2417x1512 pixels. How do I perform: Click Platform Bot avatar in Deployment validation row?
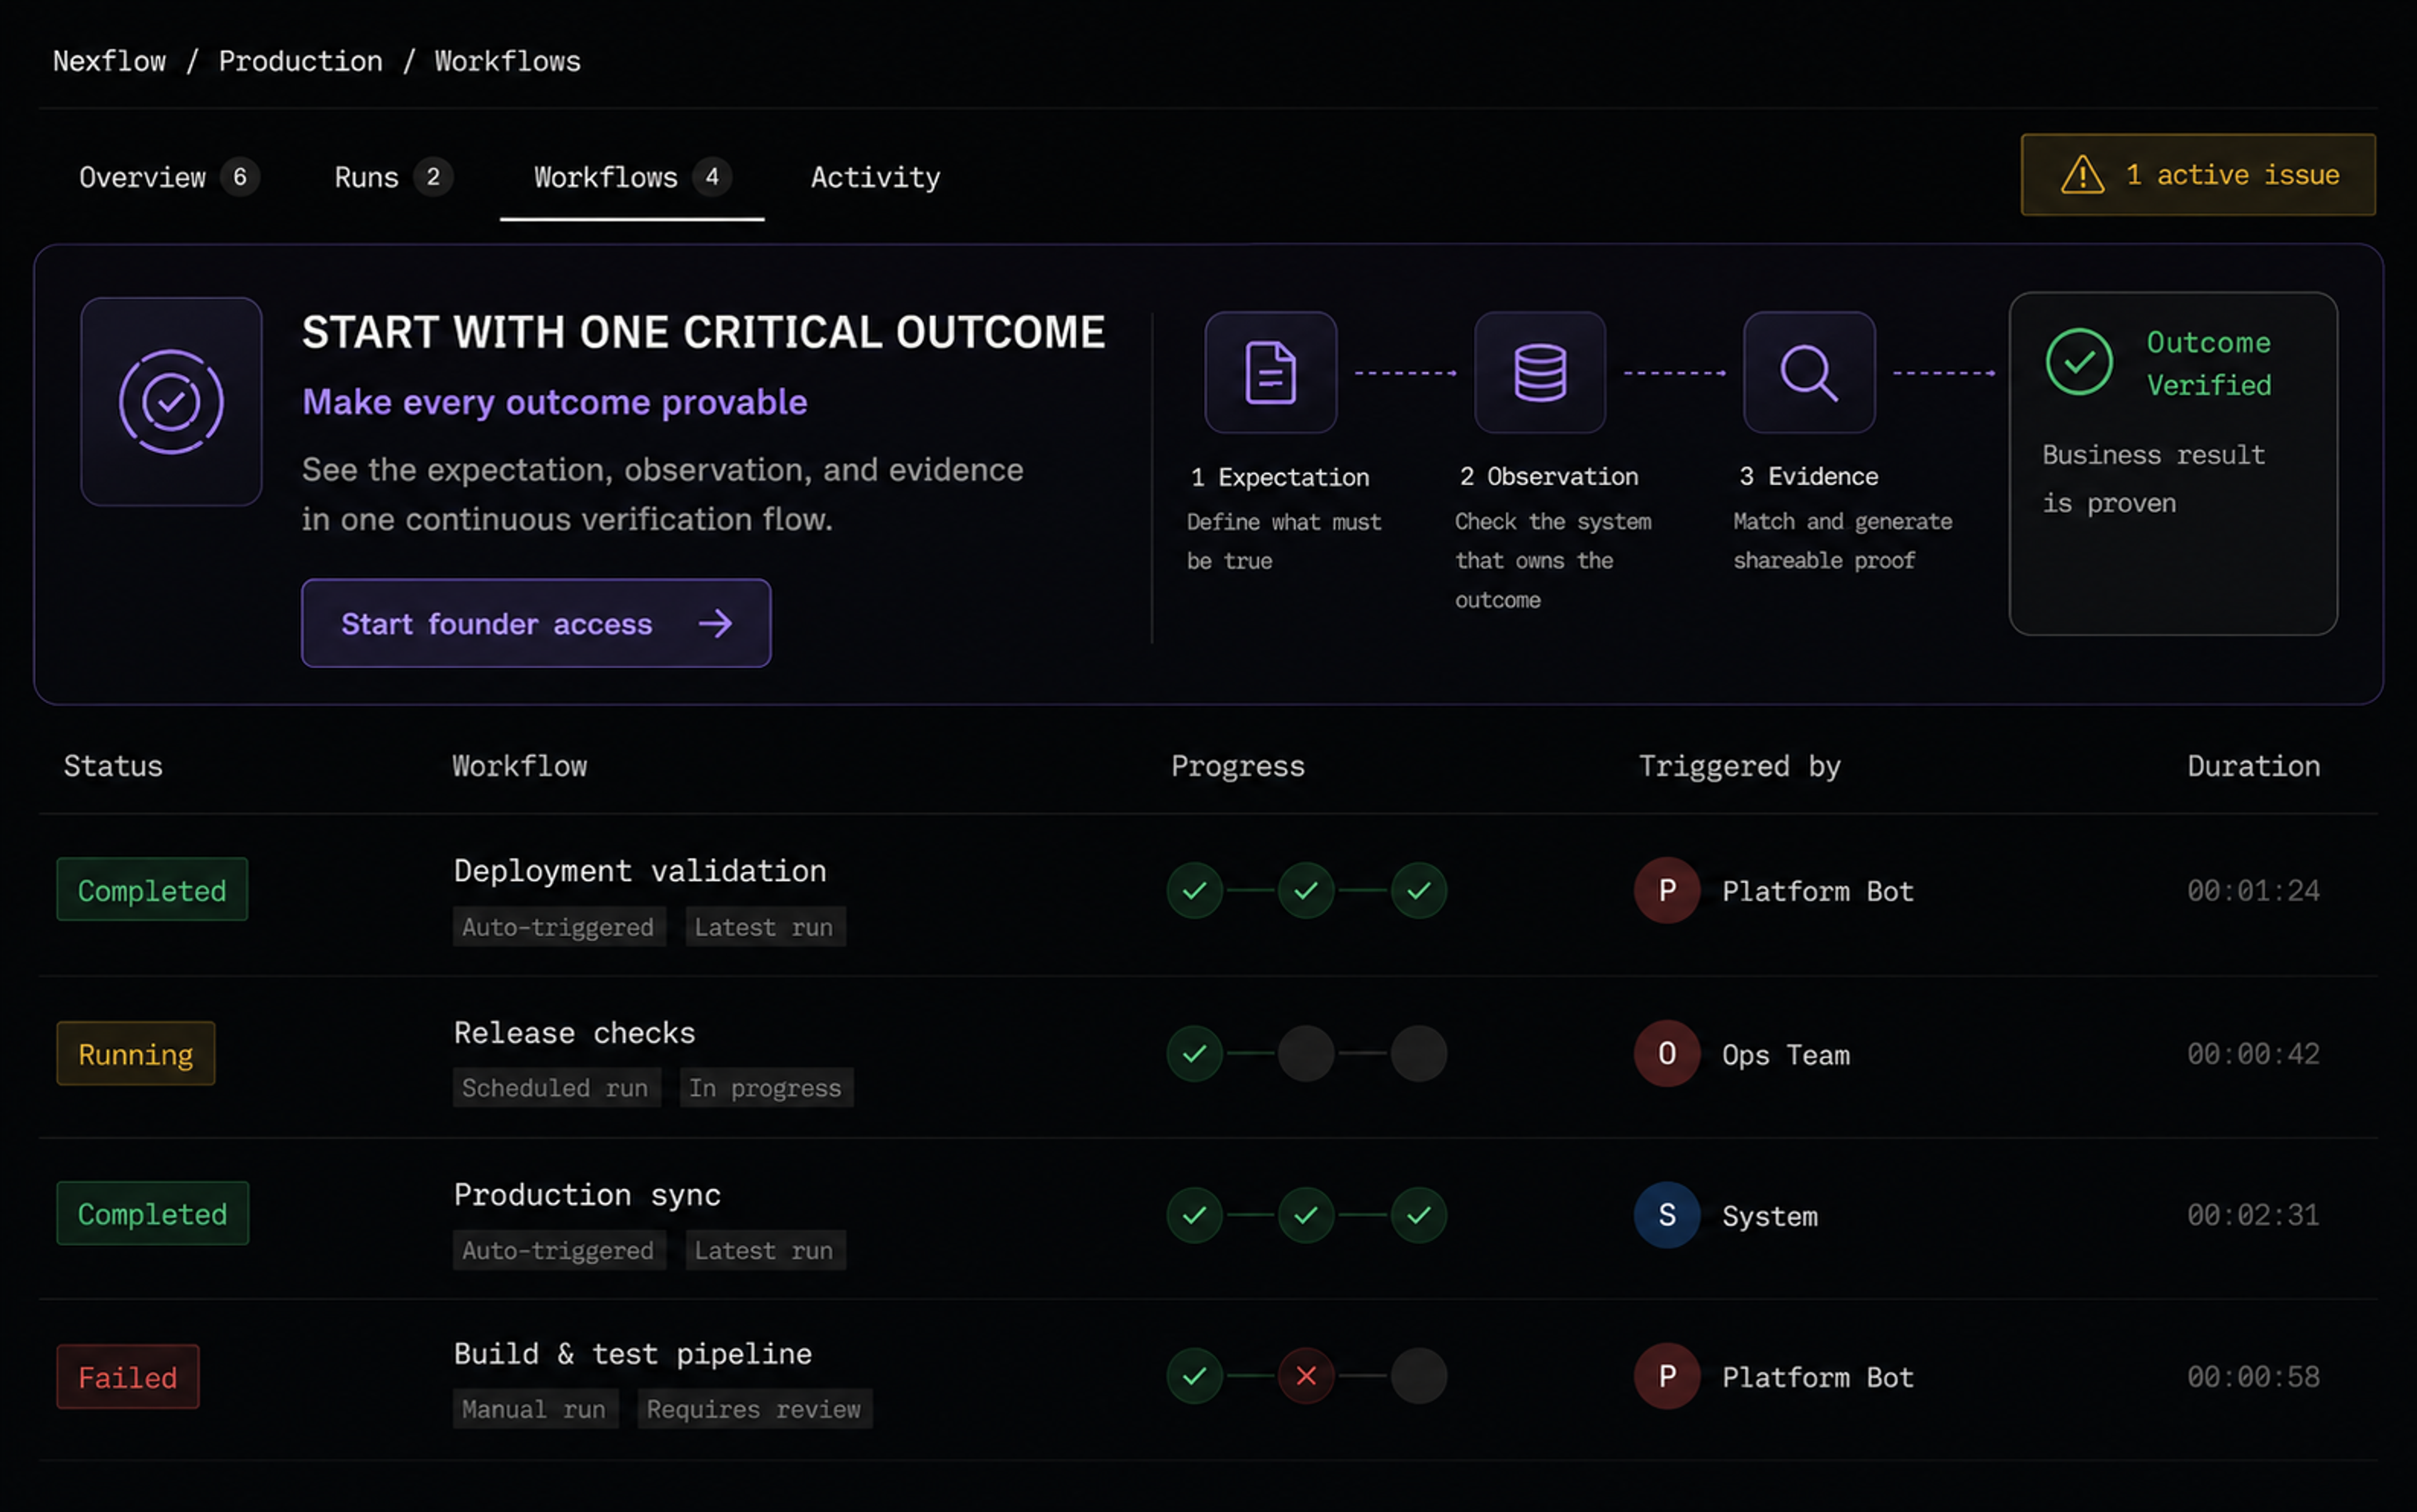(1667, 890)
